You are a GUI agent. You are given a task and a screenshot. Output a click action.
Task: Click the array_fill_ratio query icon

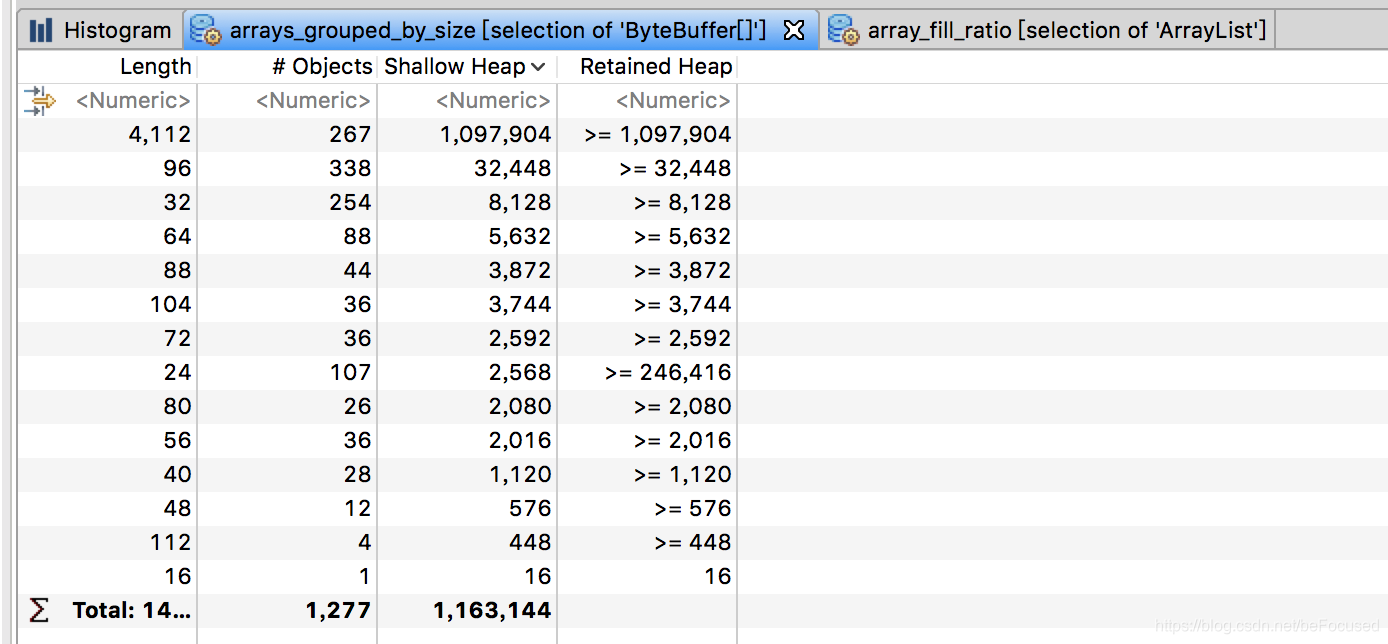[843, 30]
